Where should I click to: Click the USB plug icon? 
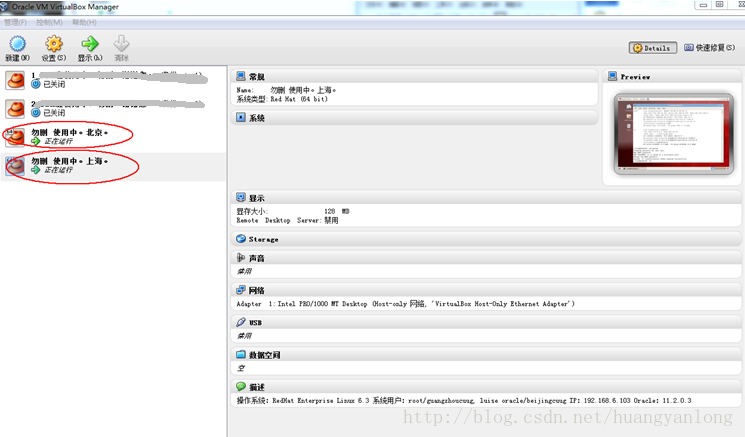pos(241,322)
